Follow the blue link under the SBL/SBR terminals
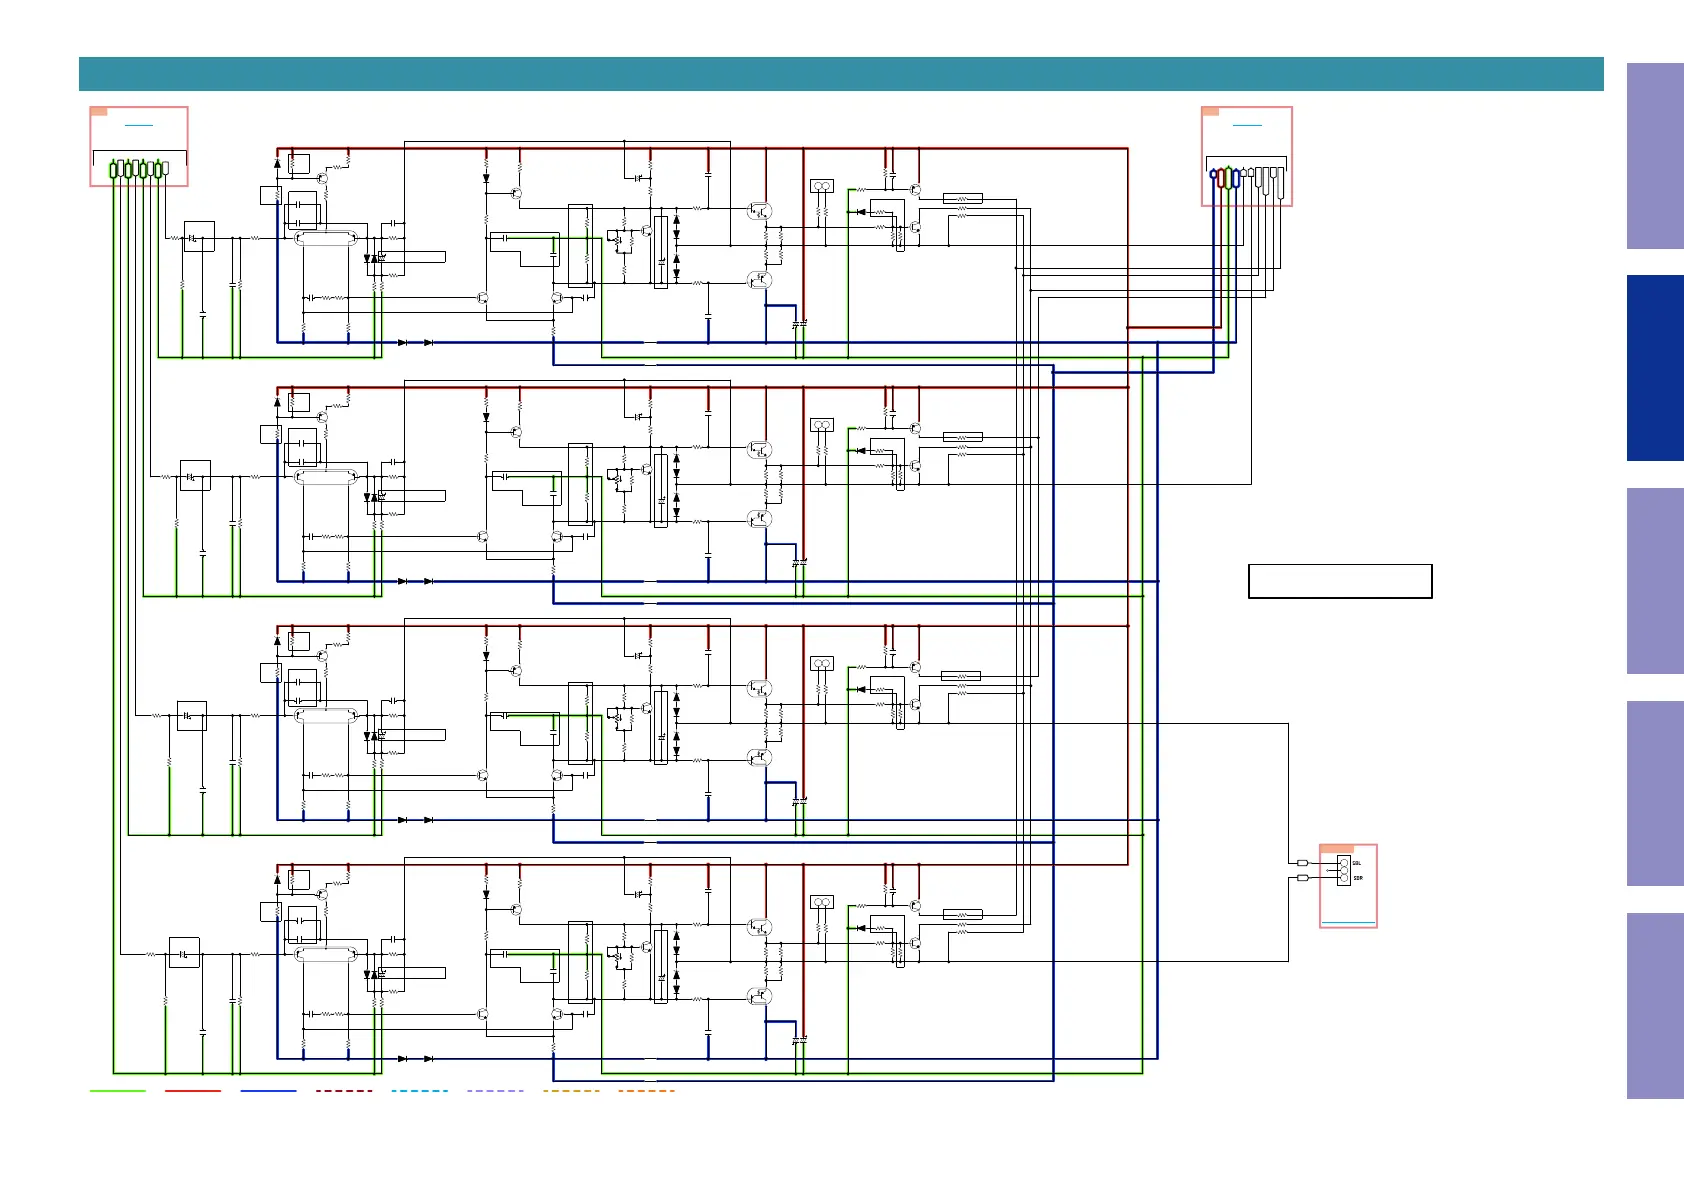This screenshot has width=1684, height=1191. (x=1348, y=922)
